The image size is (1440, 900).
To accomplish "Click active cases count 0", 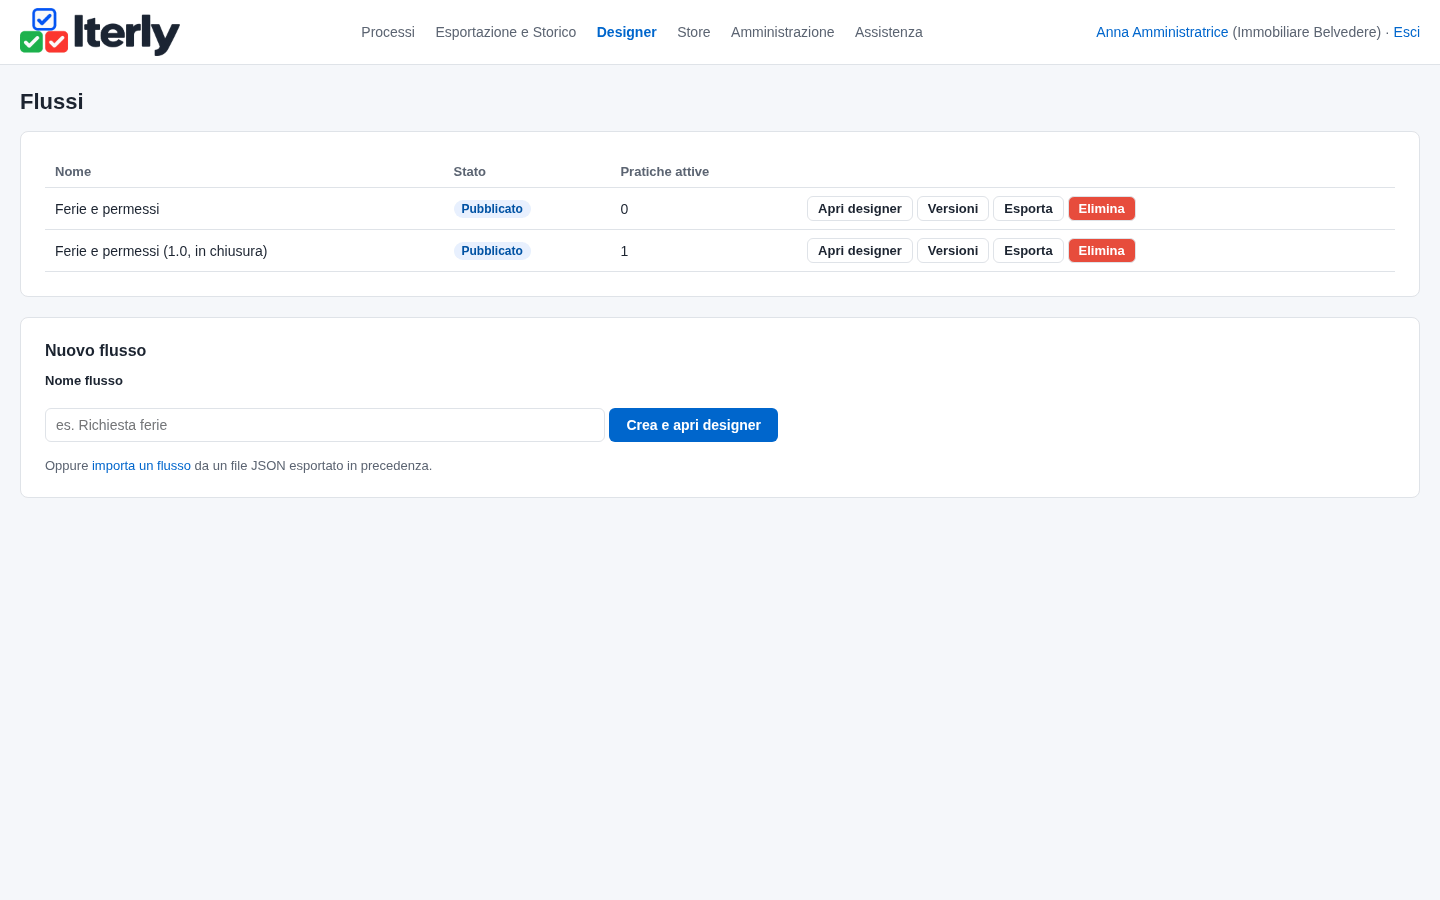I will tap(625, 209).
